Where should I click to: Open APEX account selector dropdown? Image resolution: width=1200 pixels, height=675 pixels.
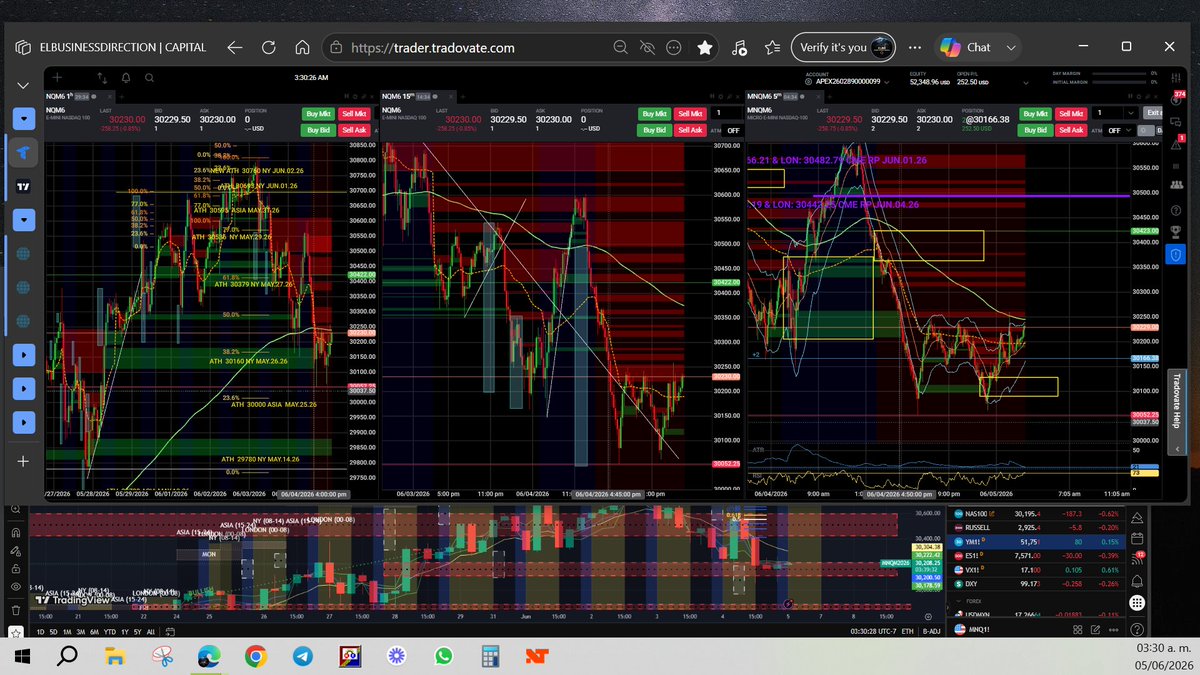846,81
